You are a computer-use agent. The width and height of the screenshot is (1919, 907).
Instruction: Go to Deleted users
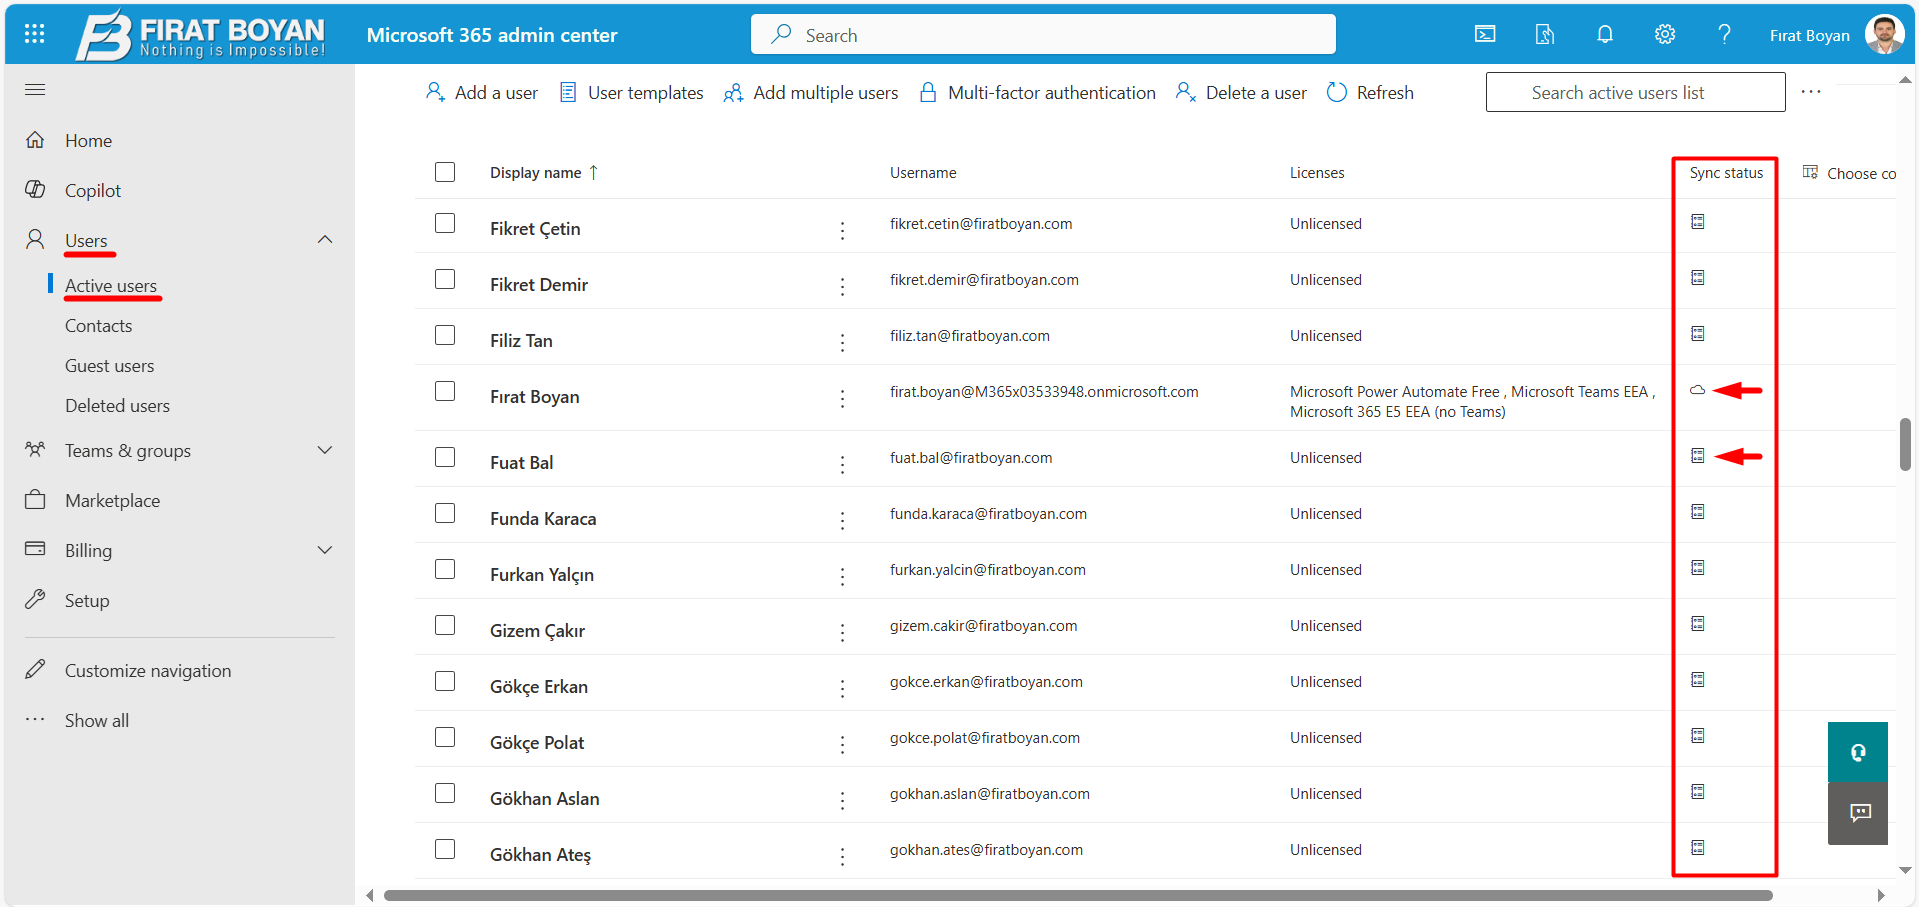click(x=117, y=406)
